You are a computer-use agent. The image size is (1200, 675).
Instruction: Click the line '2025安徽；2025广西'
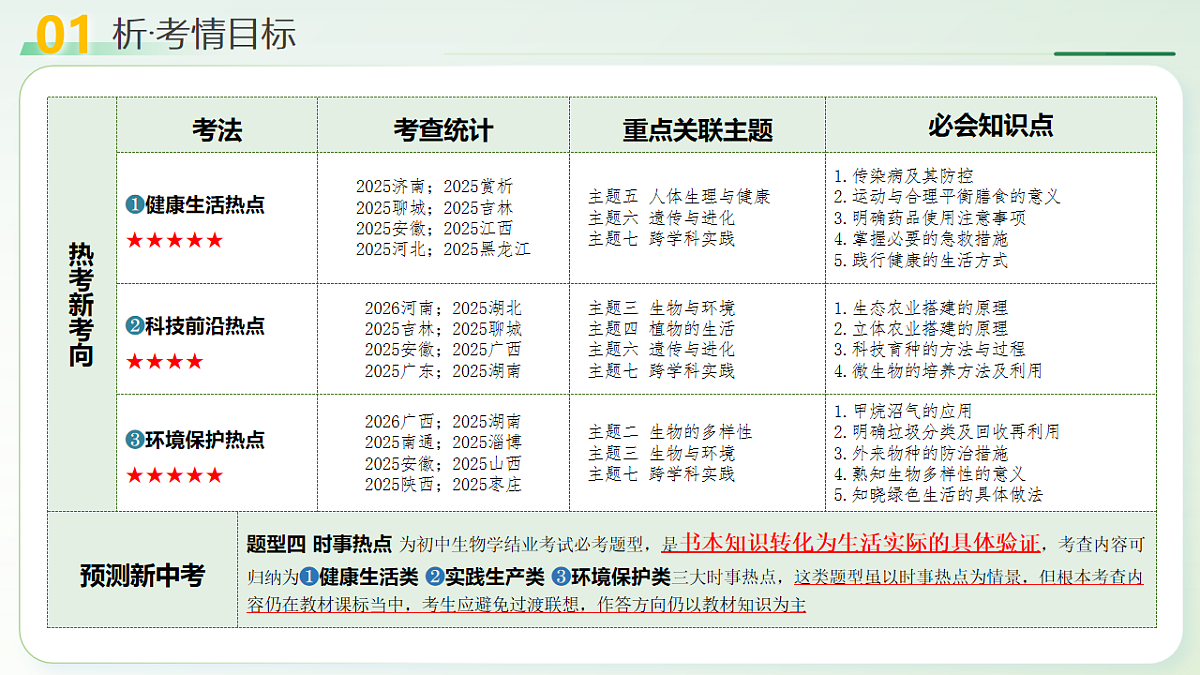click(443, 350)
